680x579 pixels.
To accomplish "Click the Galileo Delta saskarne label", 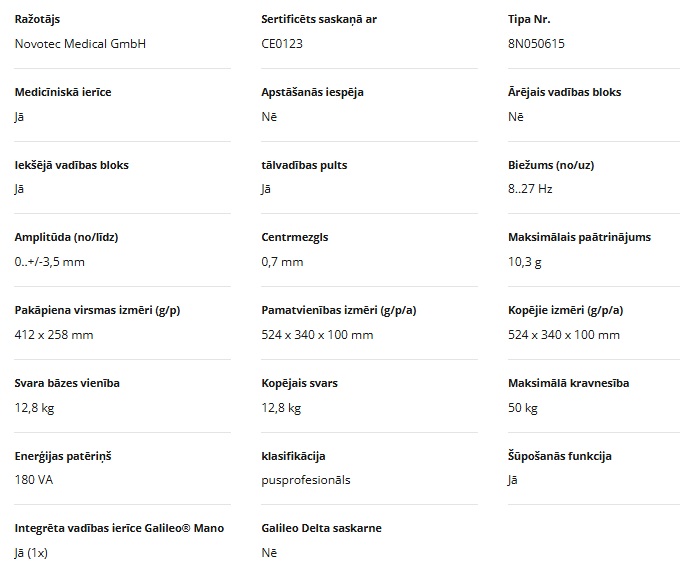I will [x=321, y=528].
